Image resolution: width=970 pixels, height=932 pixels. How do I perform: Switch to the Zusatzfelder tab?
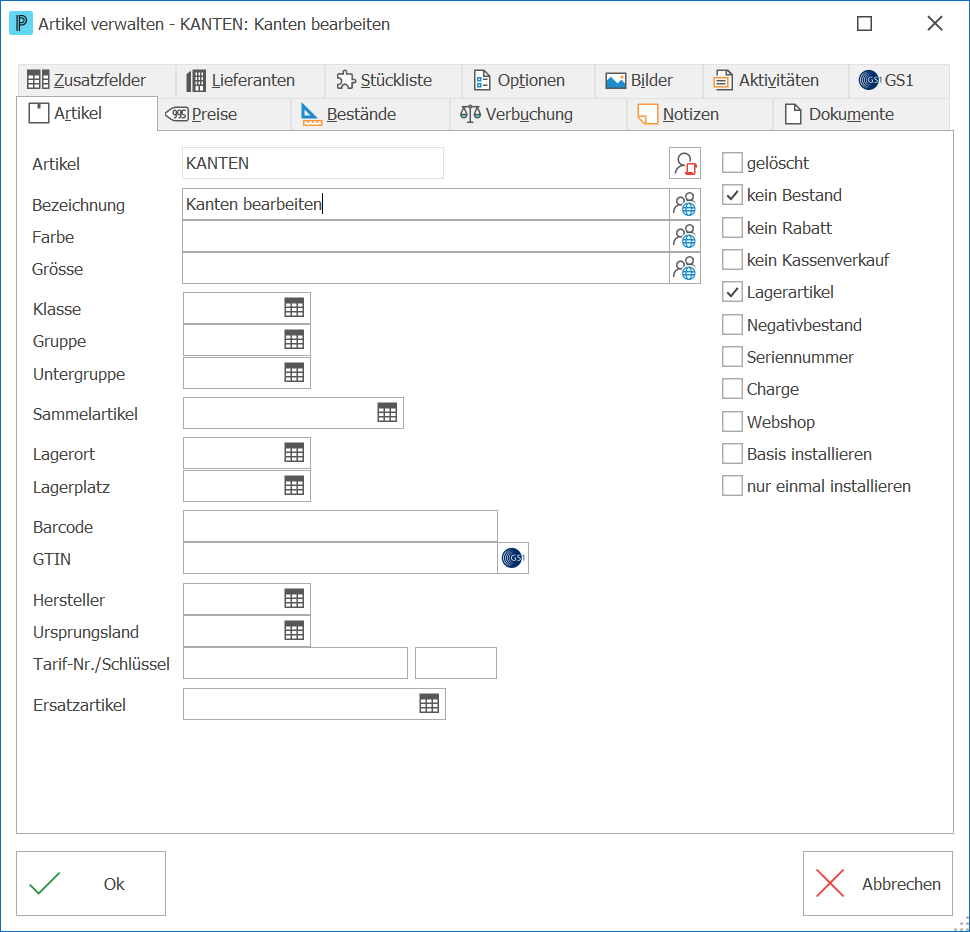click(x=97, y=80)
